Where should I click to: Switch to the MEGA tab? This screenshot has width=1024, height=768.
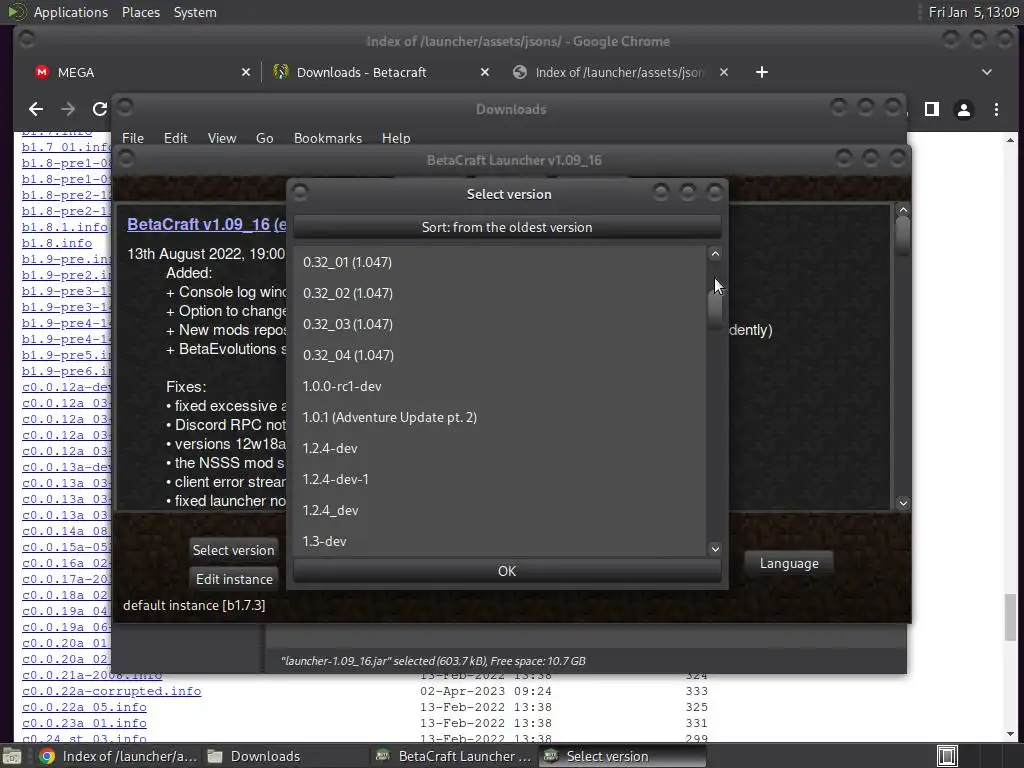(140, 72)
